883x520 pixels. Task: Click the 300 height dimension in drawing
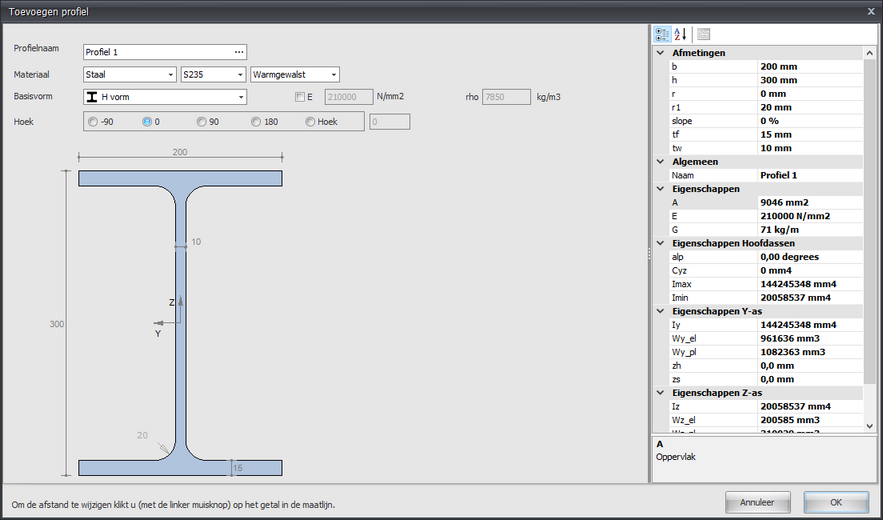pyautogui.click(x=56, y=325)
